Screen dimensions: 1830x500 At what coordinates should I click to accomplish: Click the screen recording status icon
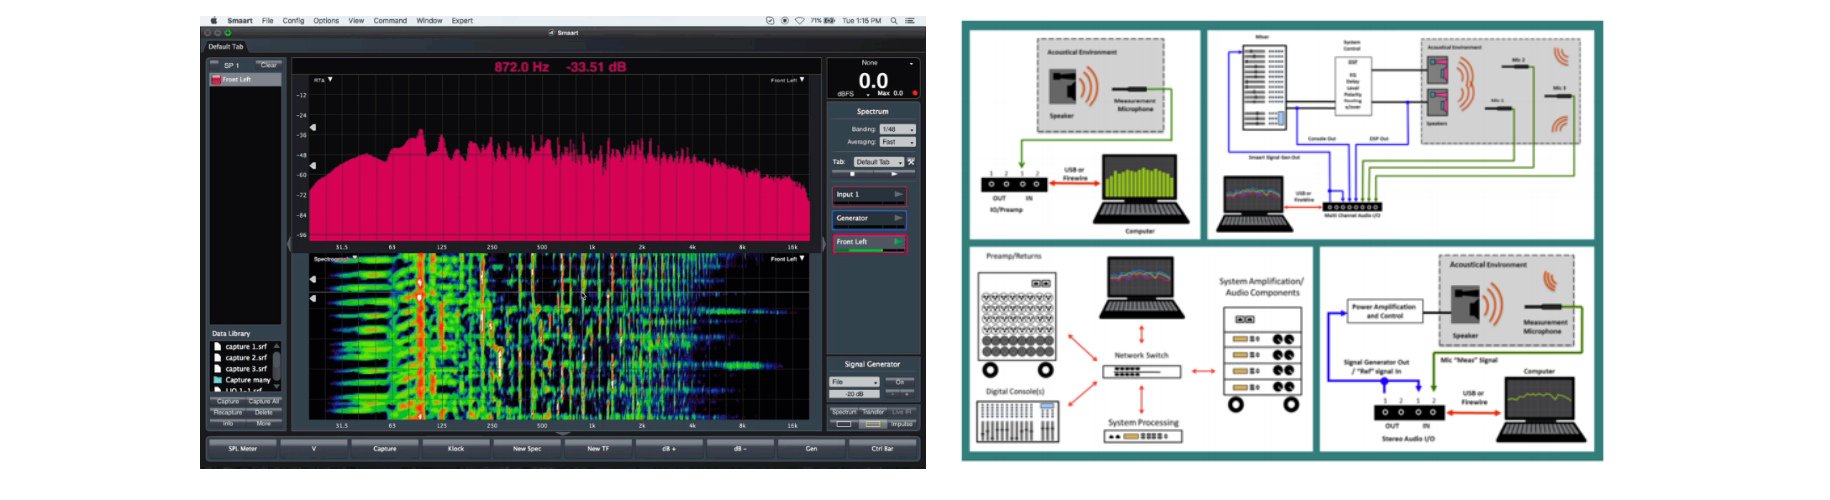[x=785, y=20]
